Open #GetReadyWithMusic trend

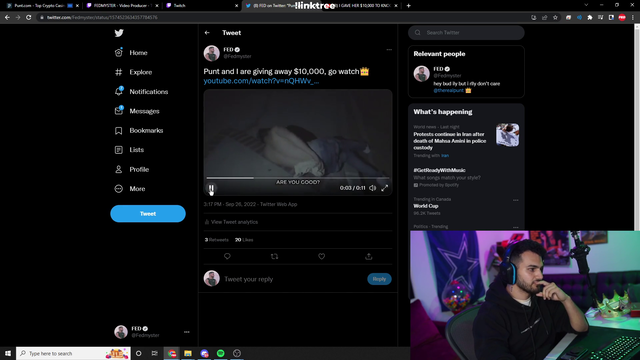[x=439, y=170]
